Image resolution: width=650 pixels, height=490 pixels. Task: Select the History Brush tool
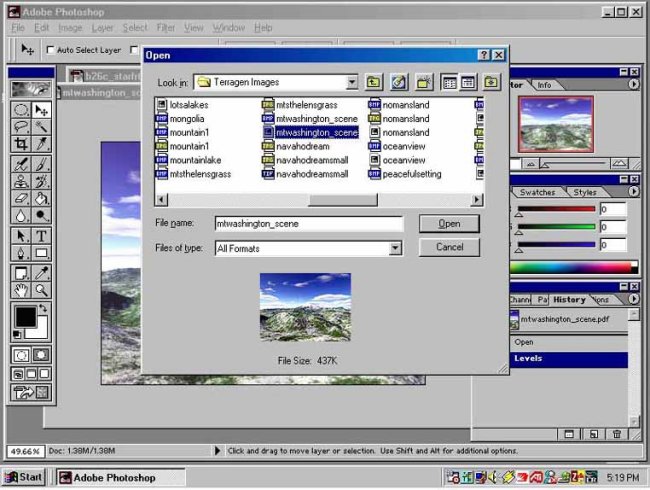point(41,181)
